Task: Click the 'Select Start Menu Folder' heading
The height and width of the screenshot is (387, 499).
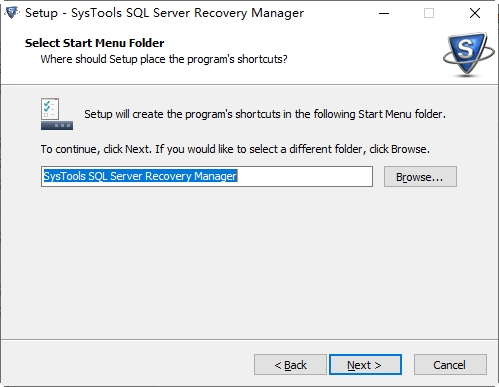Action: pos(94,43)
